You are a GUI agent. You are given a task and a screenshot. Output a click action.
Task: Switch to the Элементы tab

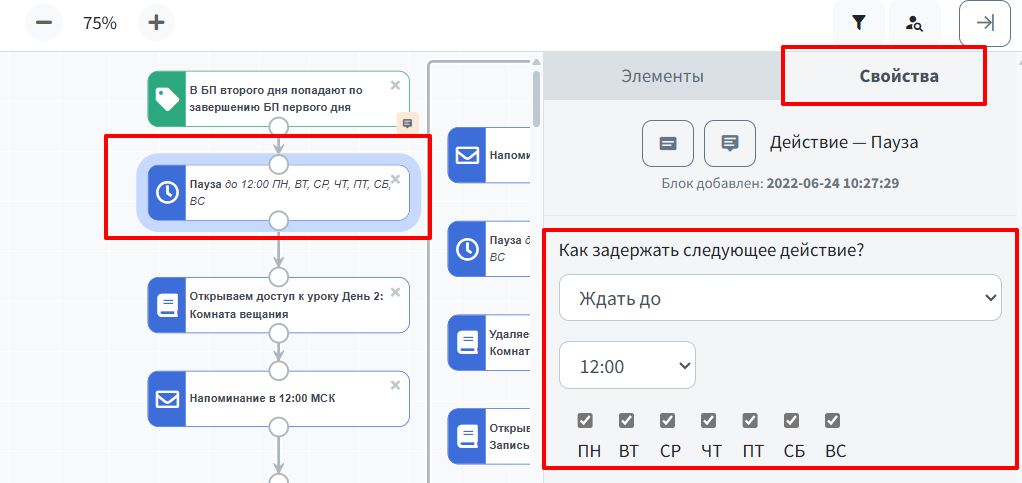pyautogui.click(x=662, y=76)
